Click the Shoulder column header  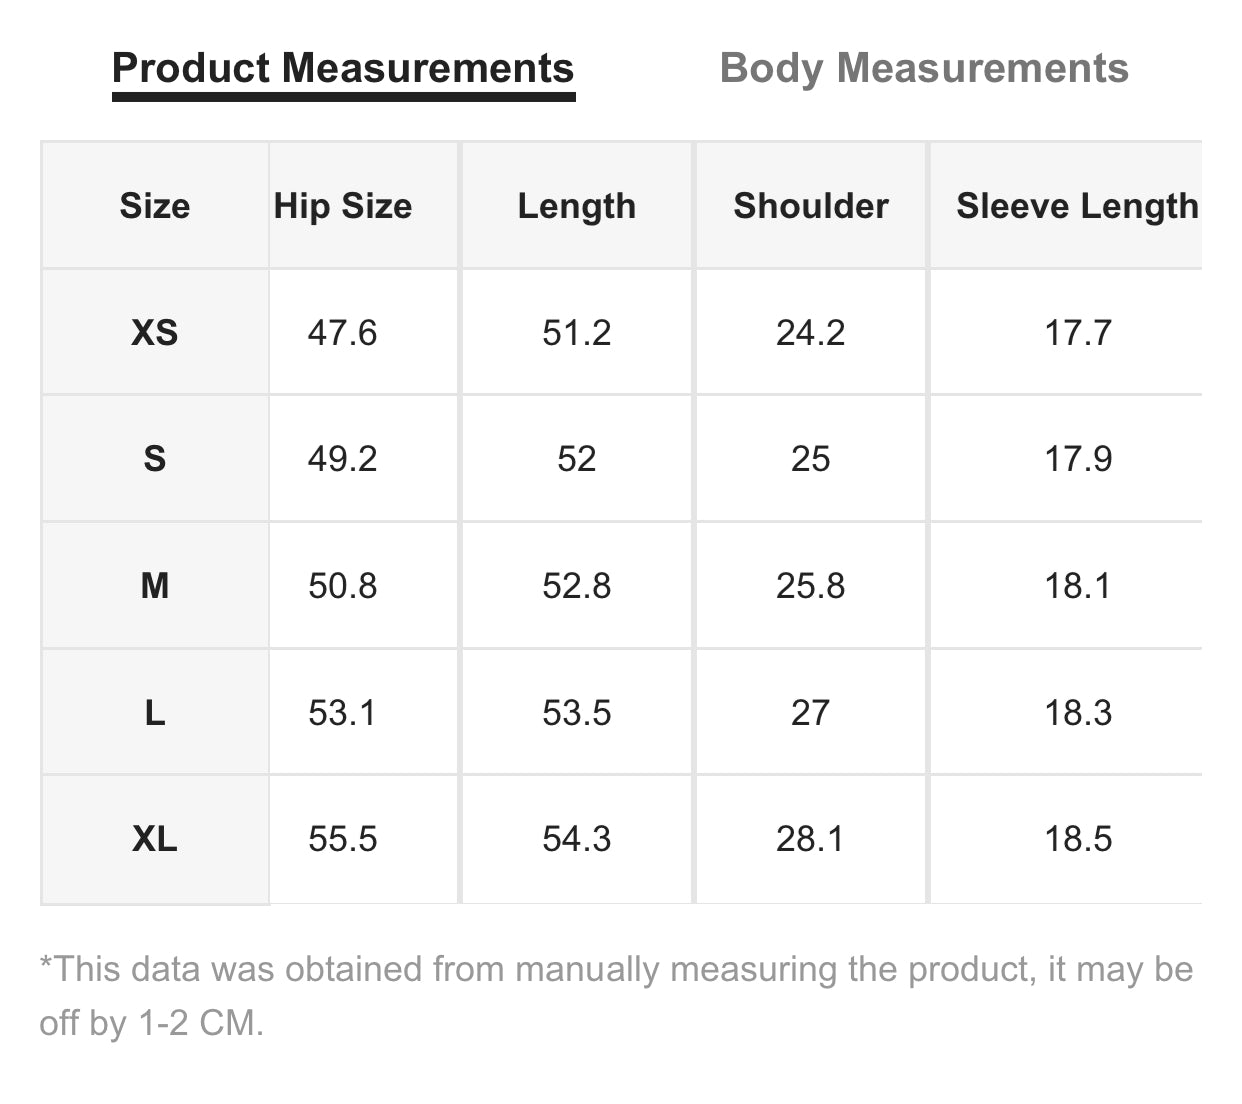(x=811, y=206)
